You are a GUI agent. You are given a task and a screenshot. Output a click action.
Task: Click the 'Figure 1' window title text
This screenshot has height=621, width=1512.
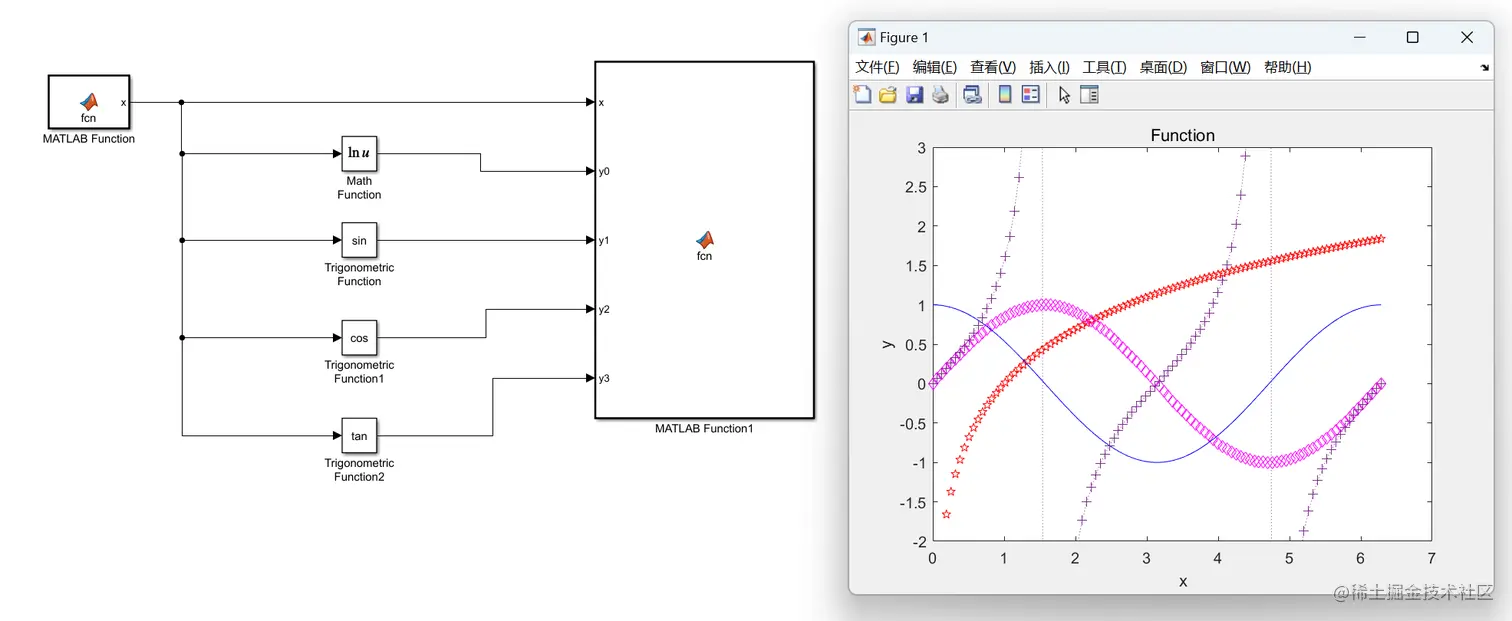pyautogui.click(x=904, y=37)
